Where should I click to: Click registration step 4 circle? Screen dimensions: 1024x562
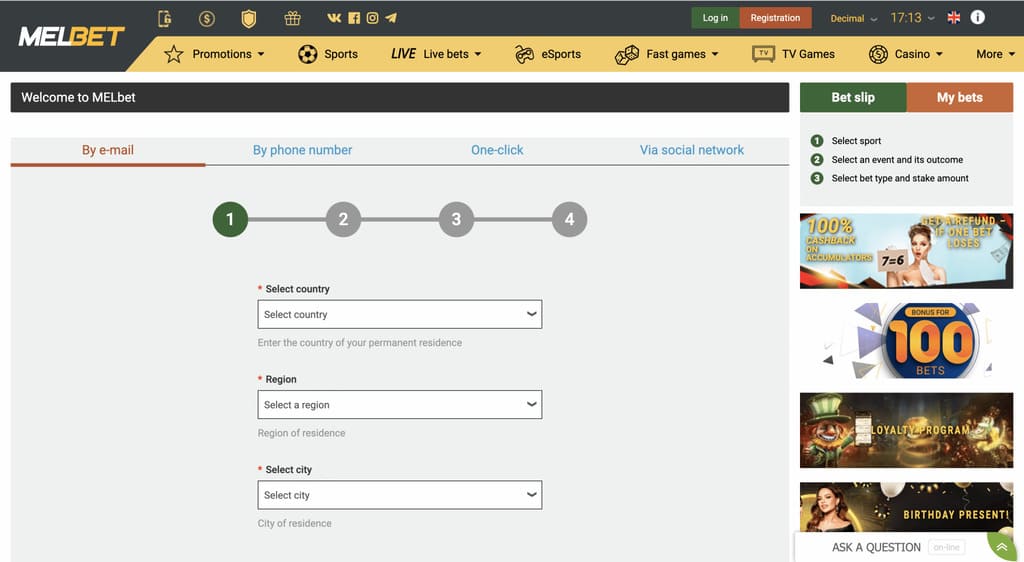point(569,219)
